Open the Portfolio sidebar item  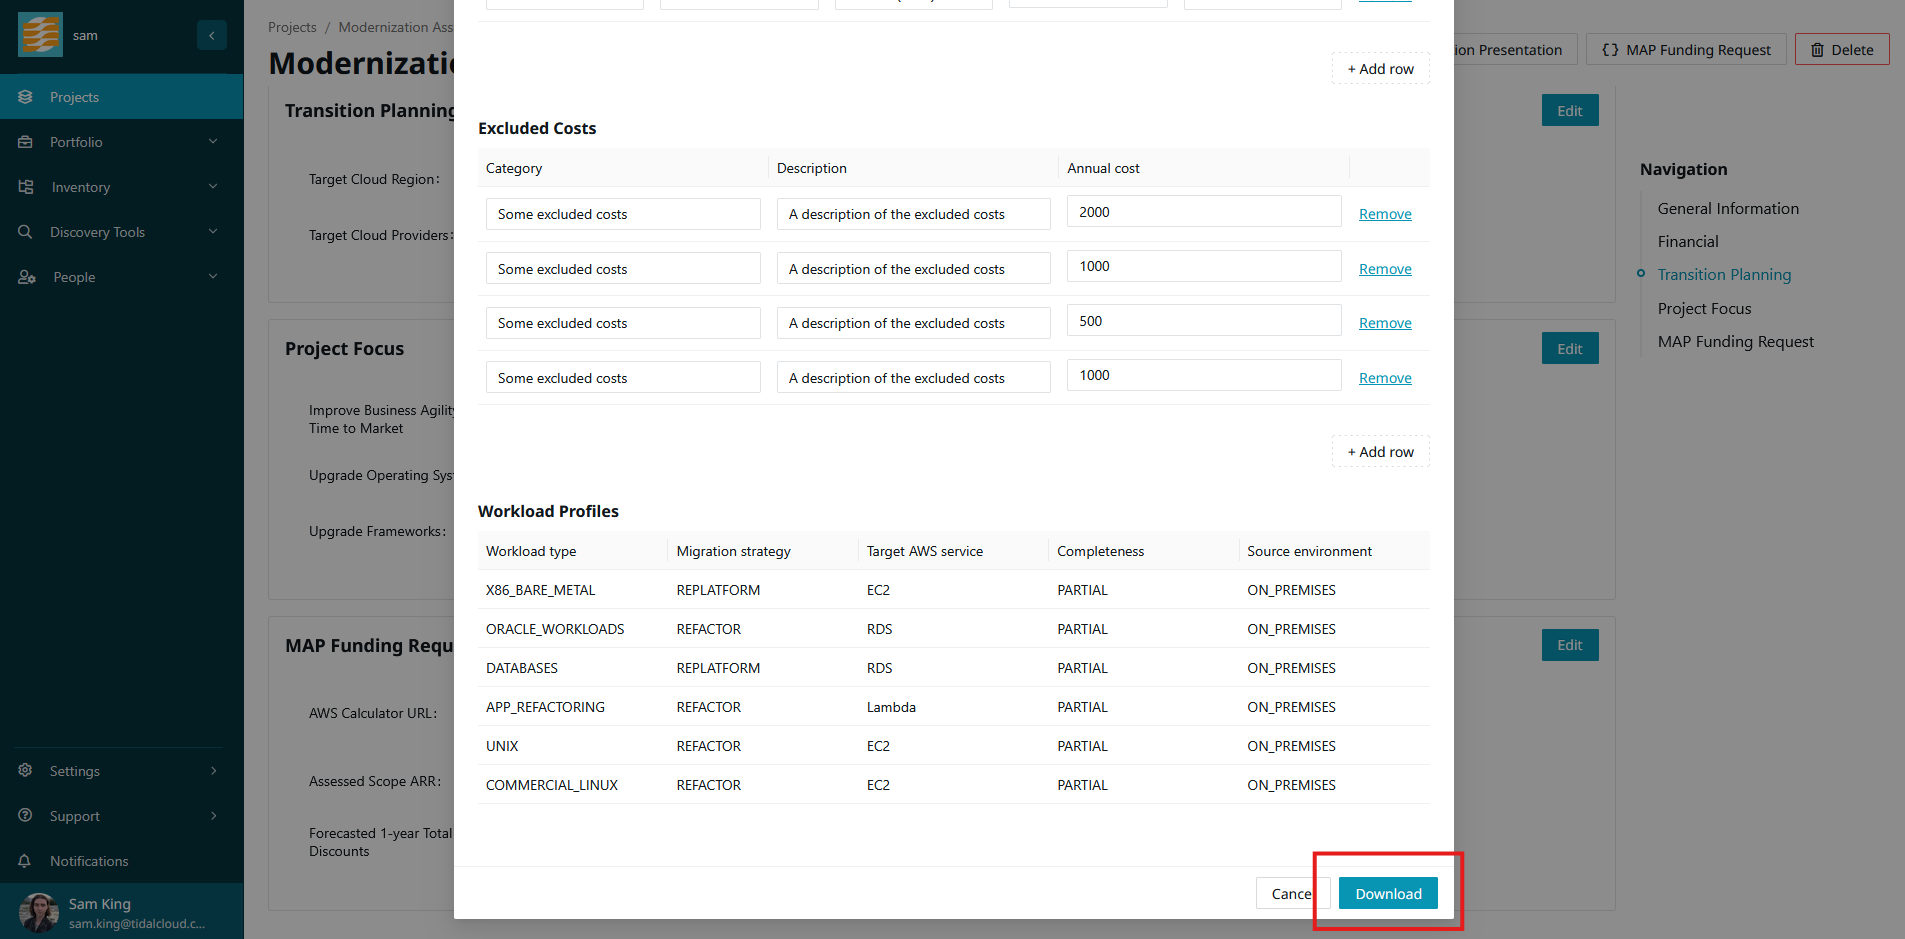pyautogui.click(x=121, y=142)
